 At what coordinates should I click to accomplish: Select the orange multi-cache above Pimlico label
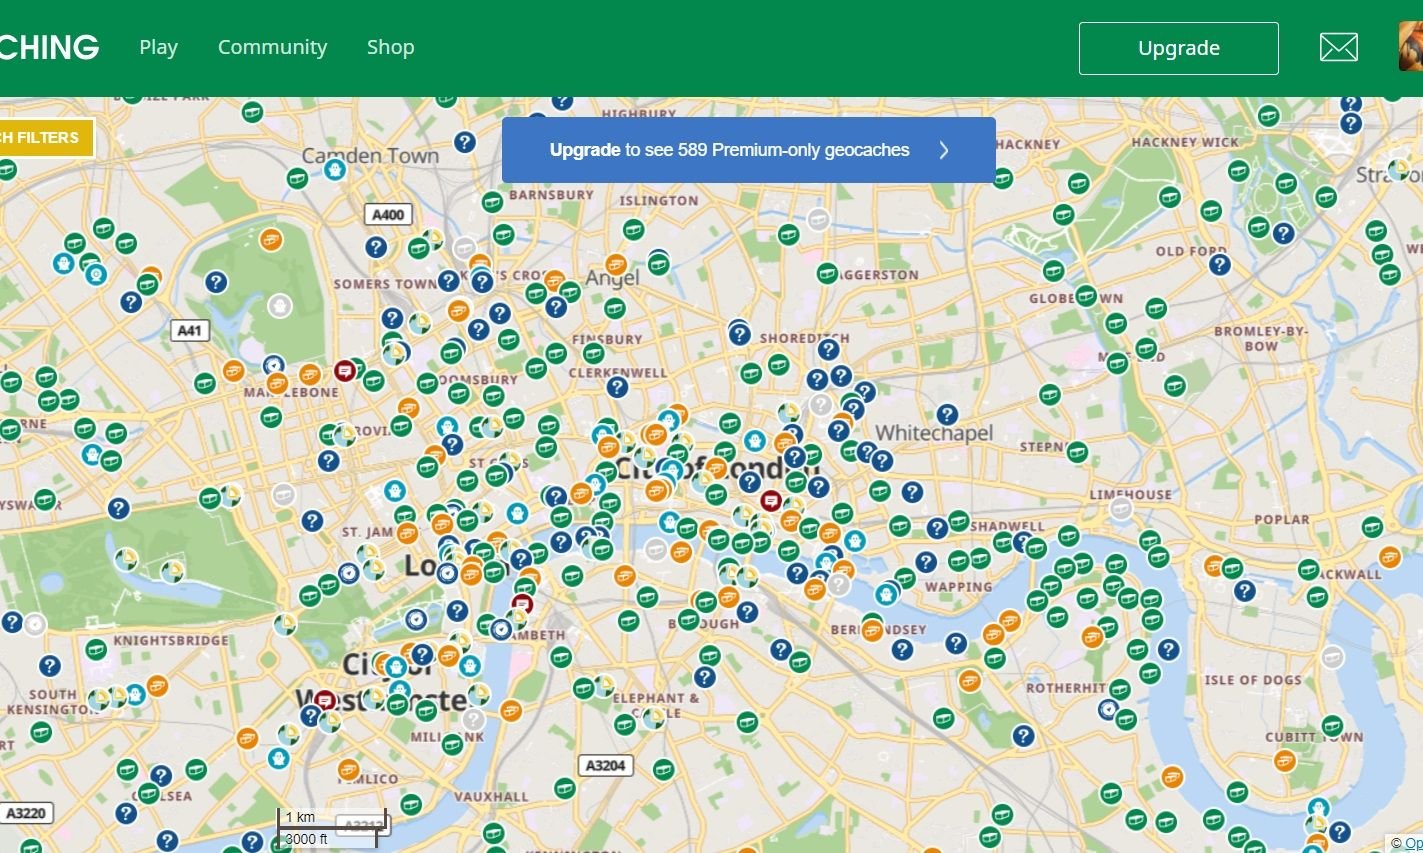[348, 769]
